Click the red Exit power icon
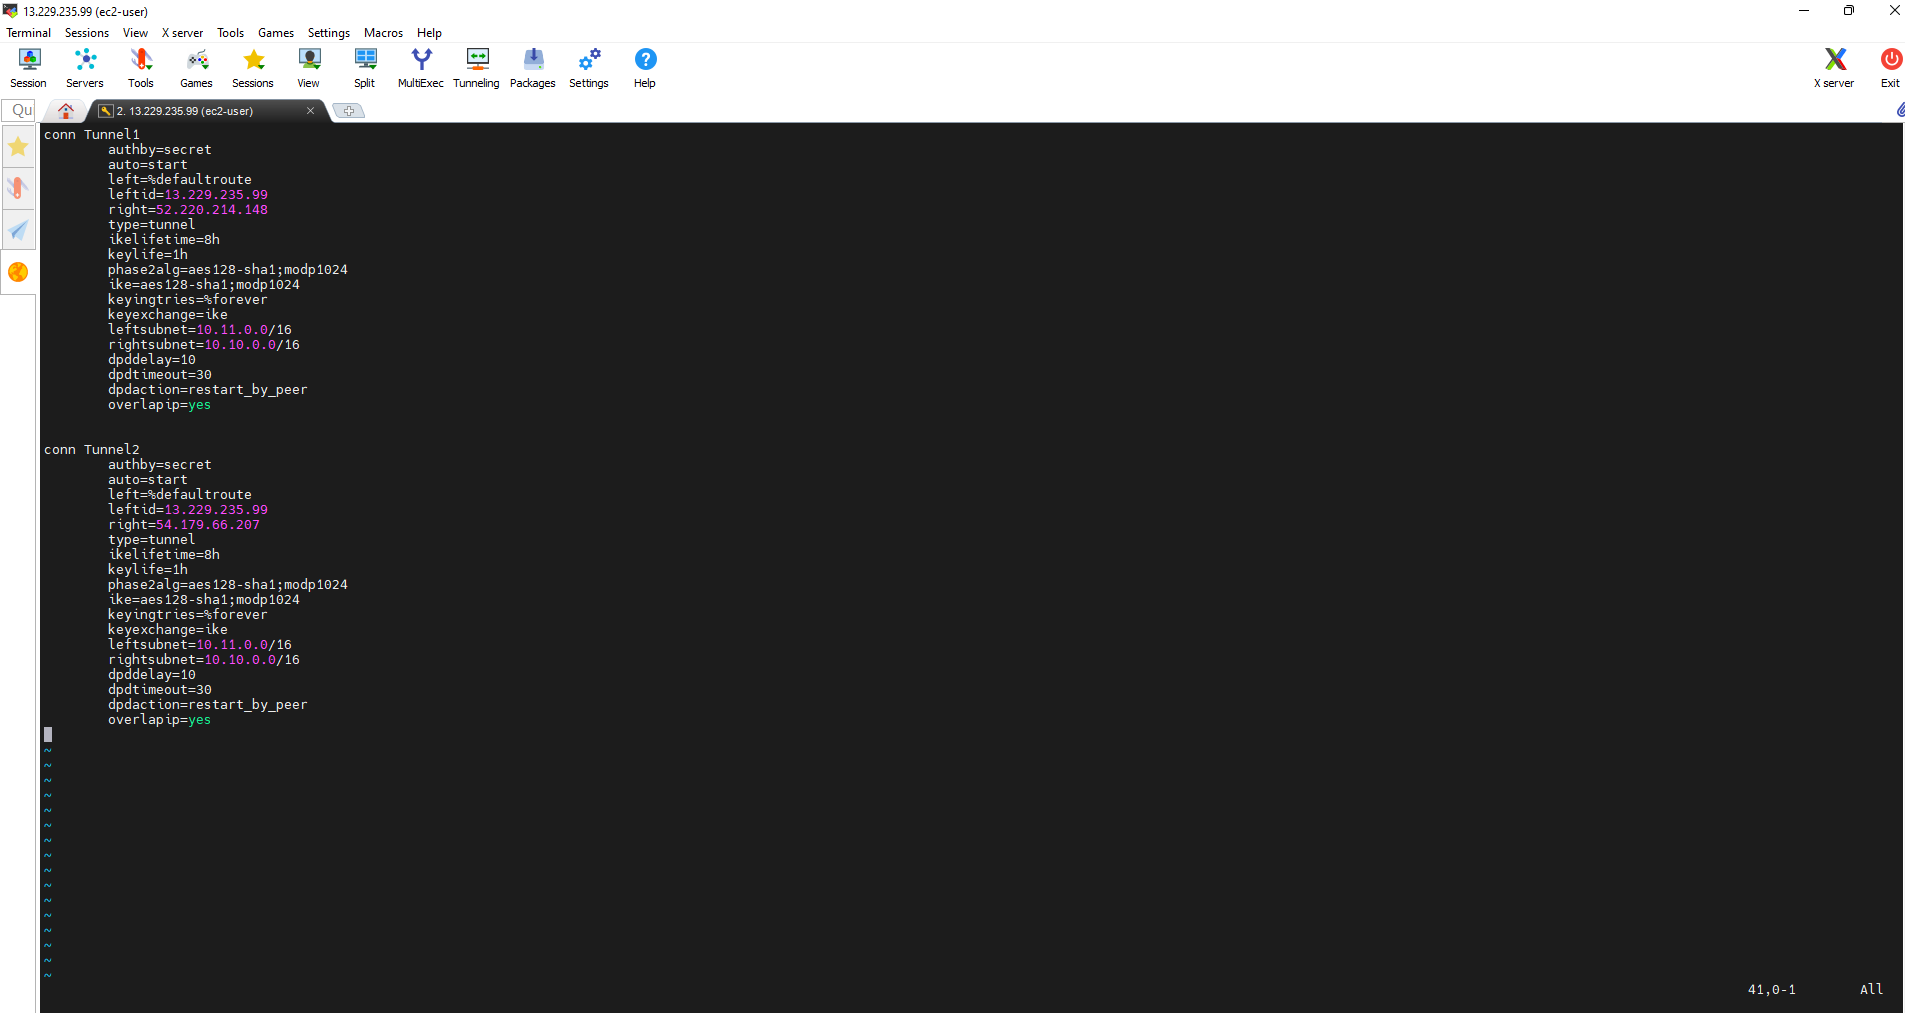 1890,68
